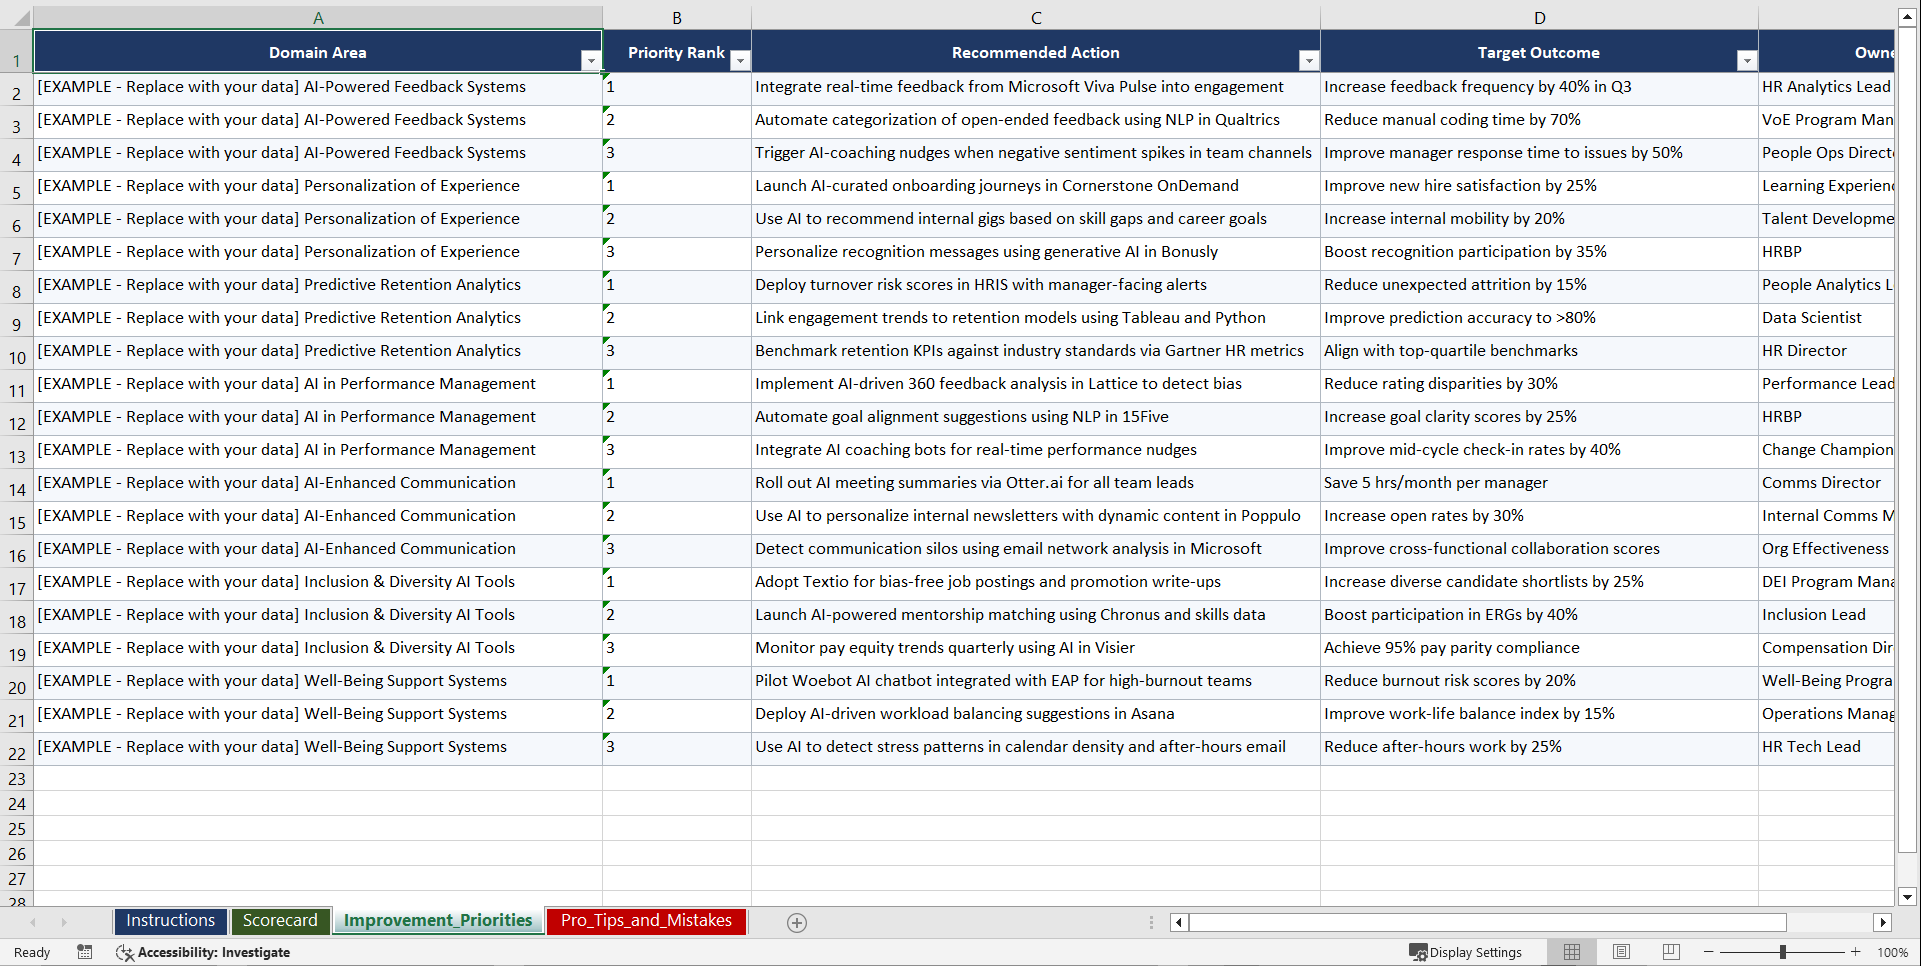This screenshot has height=966, width=1921.
Task: Check Accessibility: Investigate in status bar
Action: pyautogui.click(x=204, y=952)
